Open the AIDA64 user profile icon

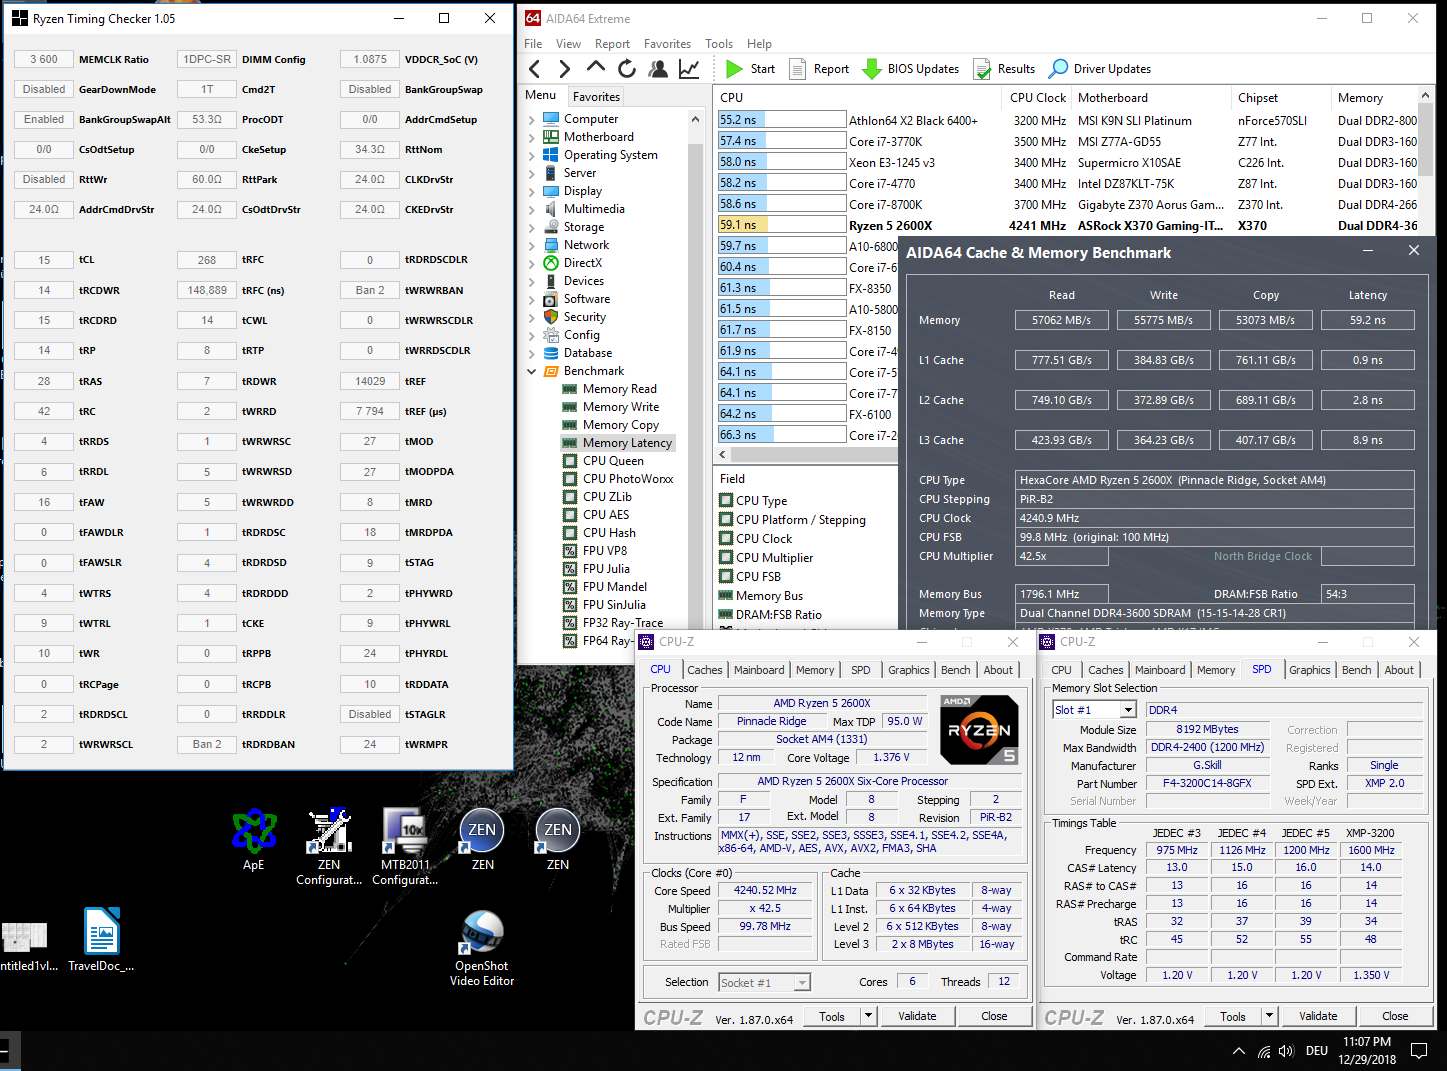tap(658, 68)
